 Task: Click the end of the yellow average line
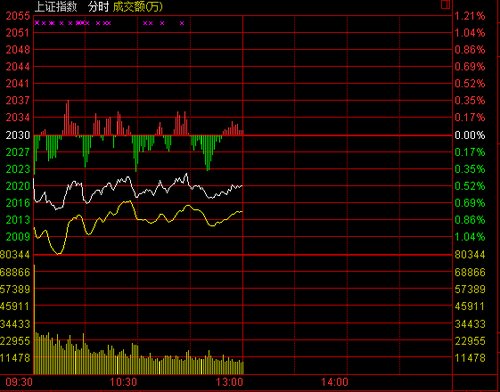241,211
